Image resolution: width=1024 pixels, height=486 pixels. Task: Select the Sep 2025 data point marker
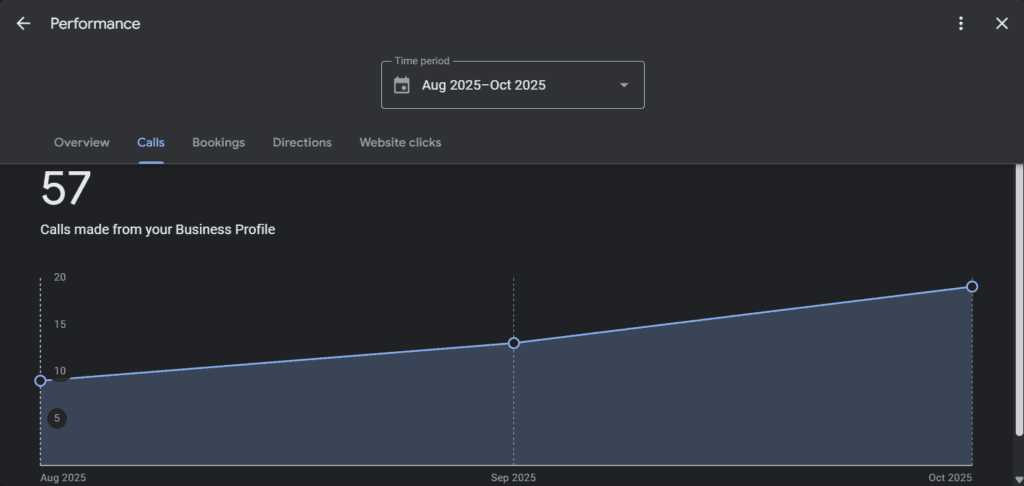pos(514,343)
